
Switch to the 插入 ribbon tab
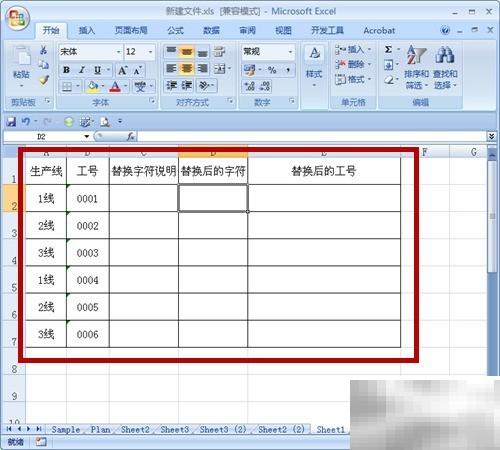coord(87,30)
